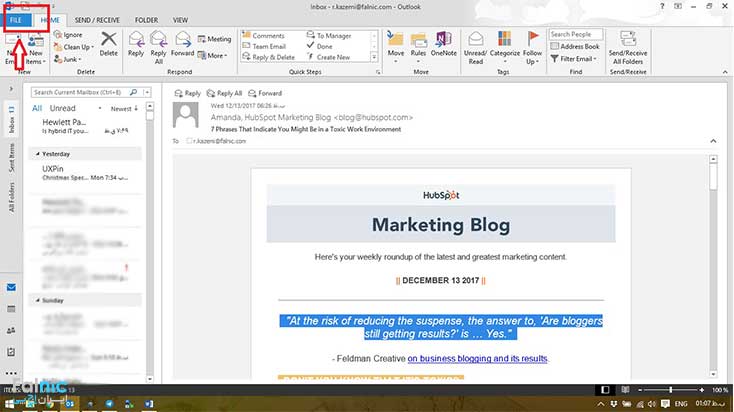The image size is (734, 412).
Task: Click the Reply All ribbon icon
Action: [x=158, y=44]
